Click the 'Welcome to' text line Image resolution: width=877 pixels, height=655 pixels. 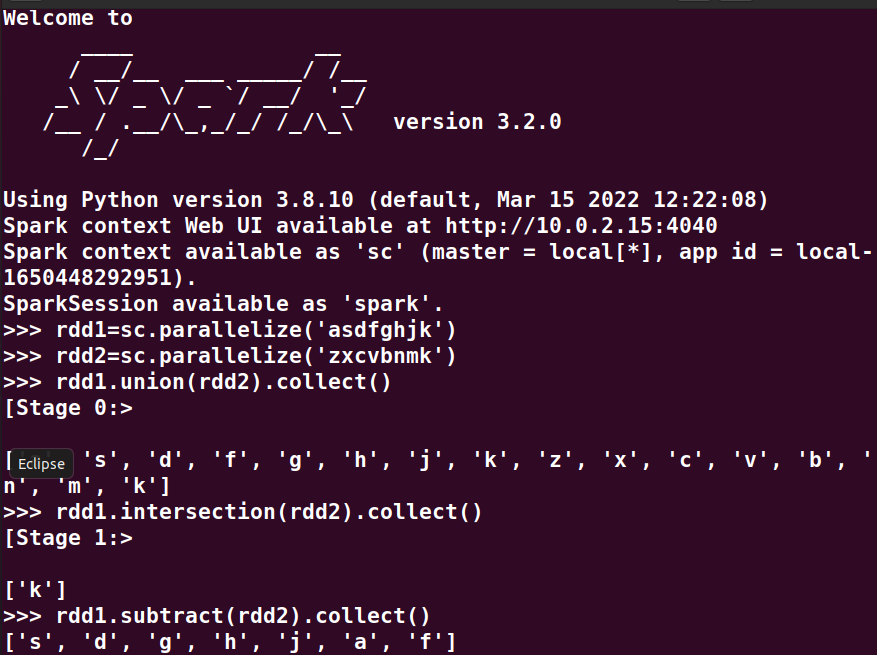(x=68, y=18)
